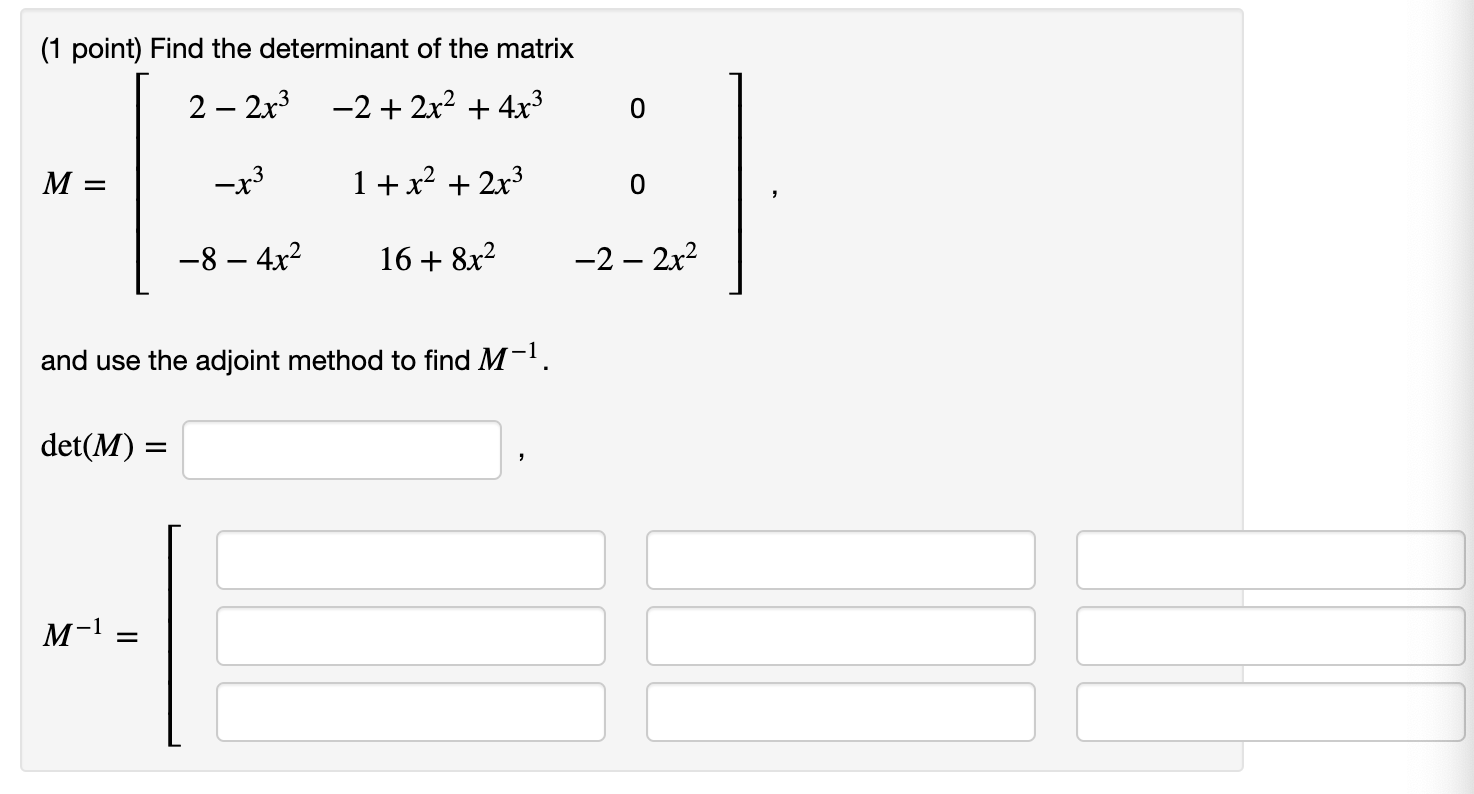Click the middle-right entry field of M inverse

click(1270, 636)
